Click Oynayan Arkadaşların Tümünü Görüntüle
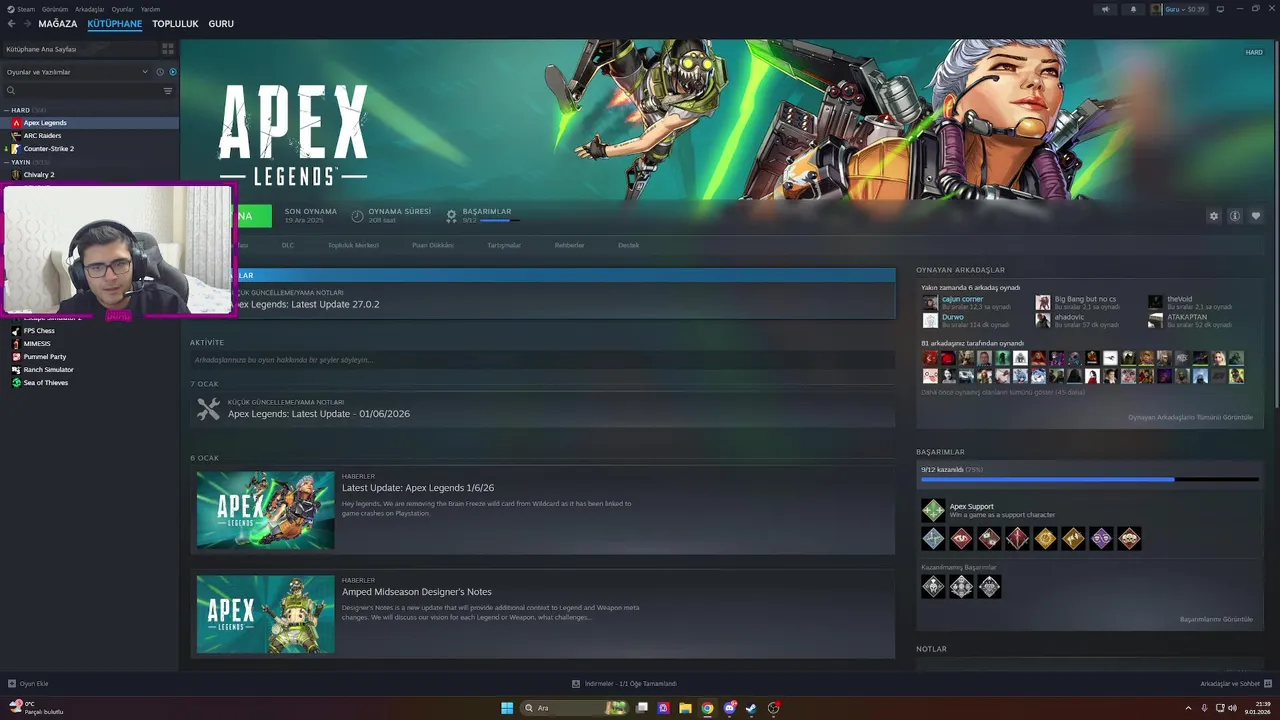Viewport: 1280px width, 720px height. (x=1190, y=417)
